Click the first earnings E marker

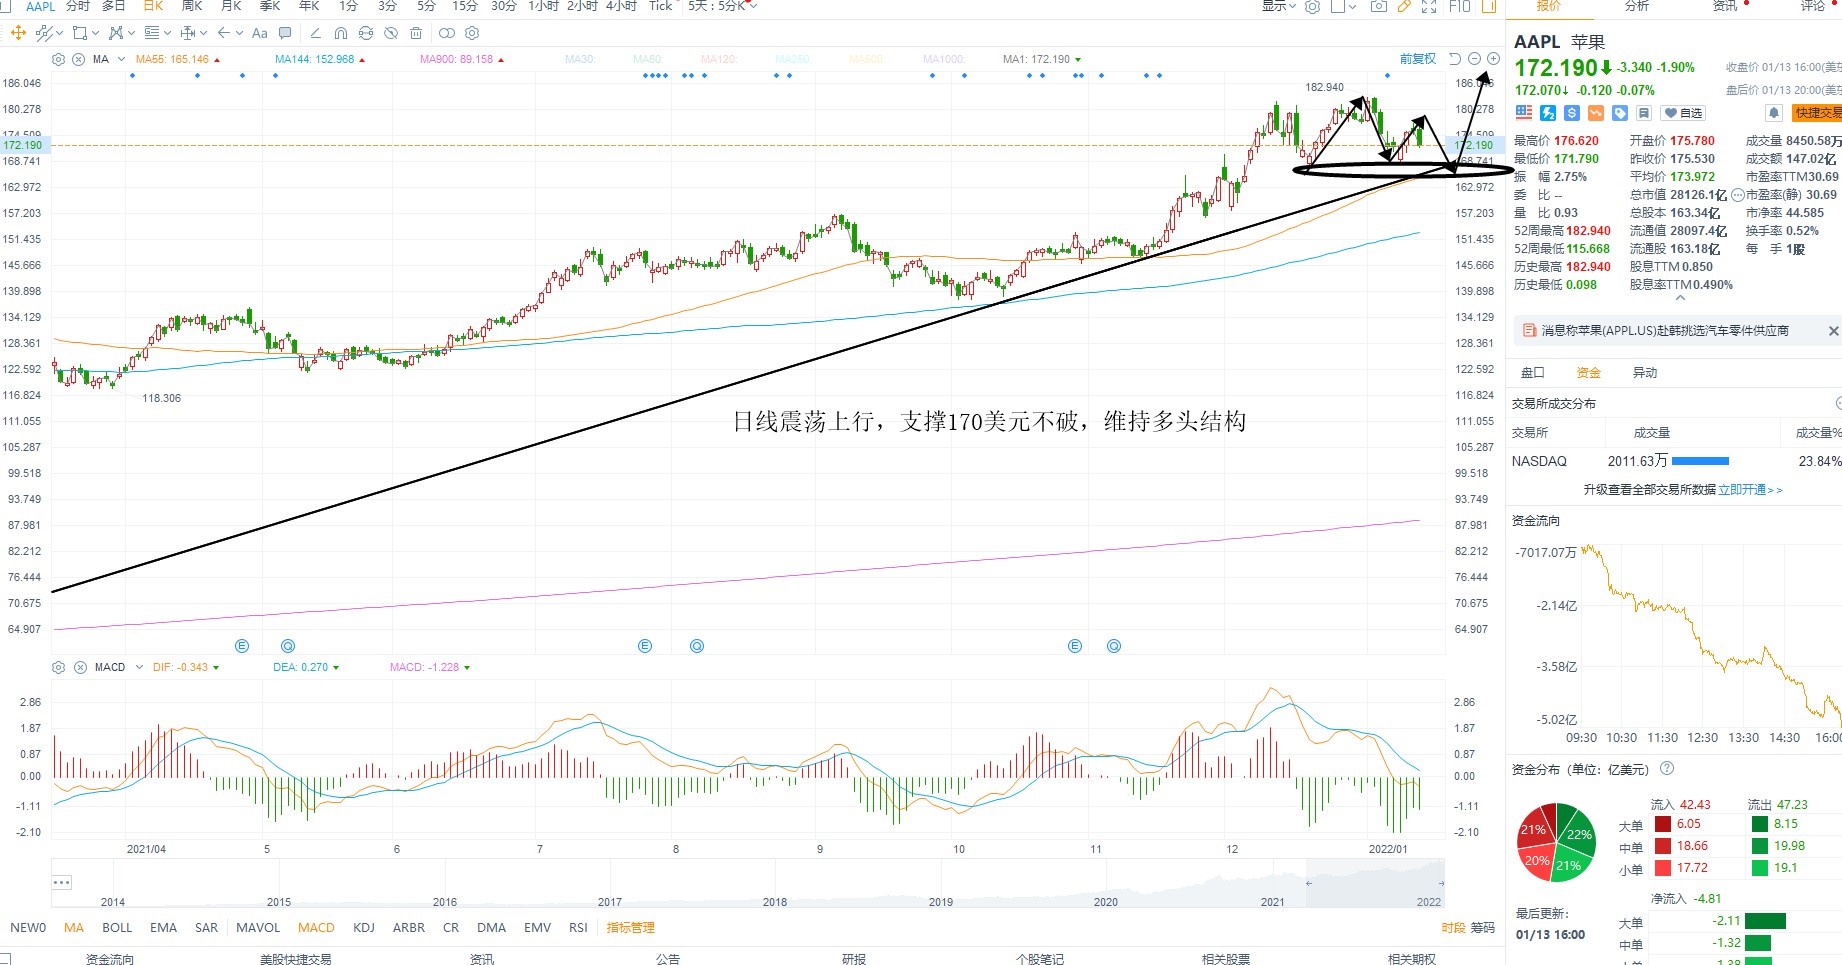coord(241,646)
